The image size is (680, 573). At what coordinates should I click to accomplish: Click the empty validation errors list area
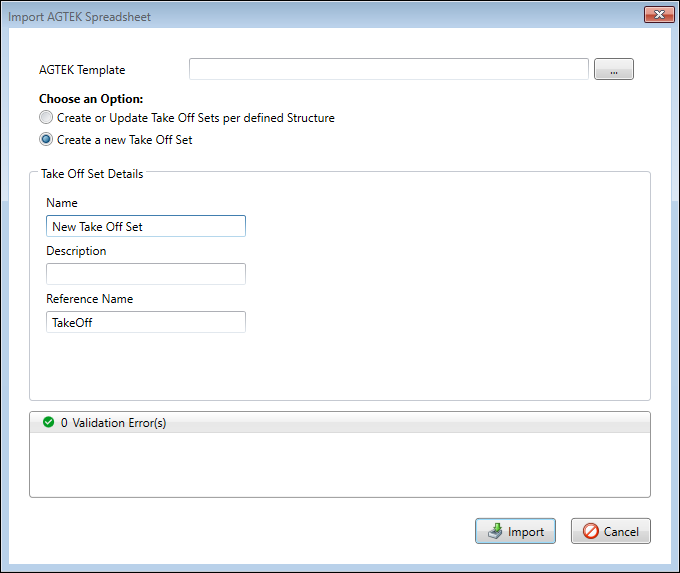coord(340,464)
